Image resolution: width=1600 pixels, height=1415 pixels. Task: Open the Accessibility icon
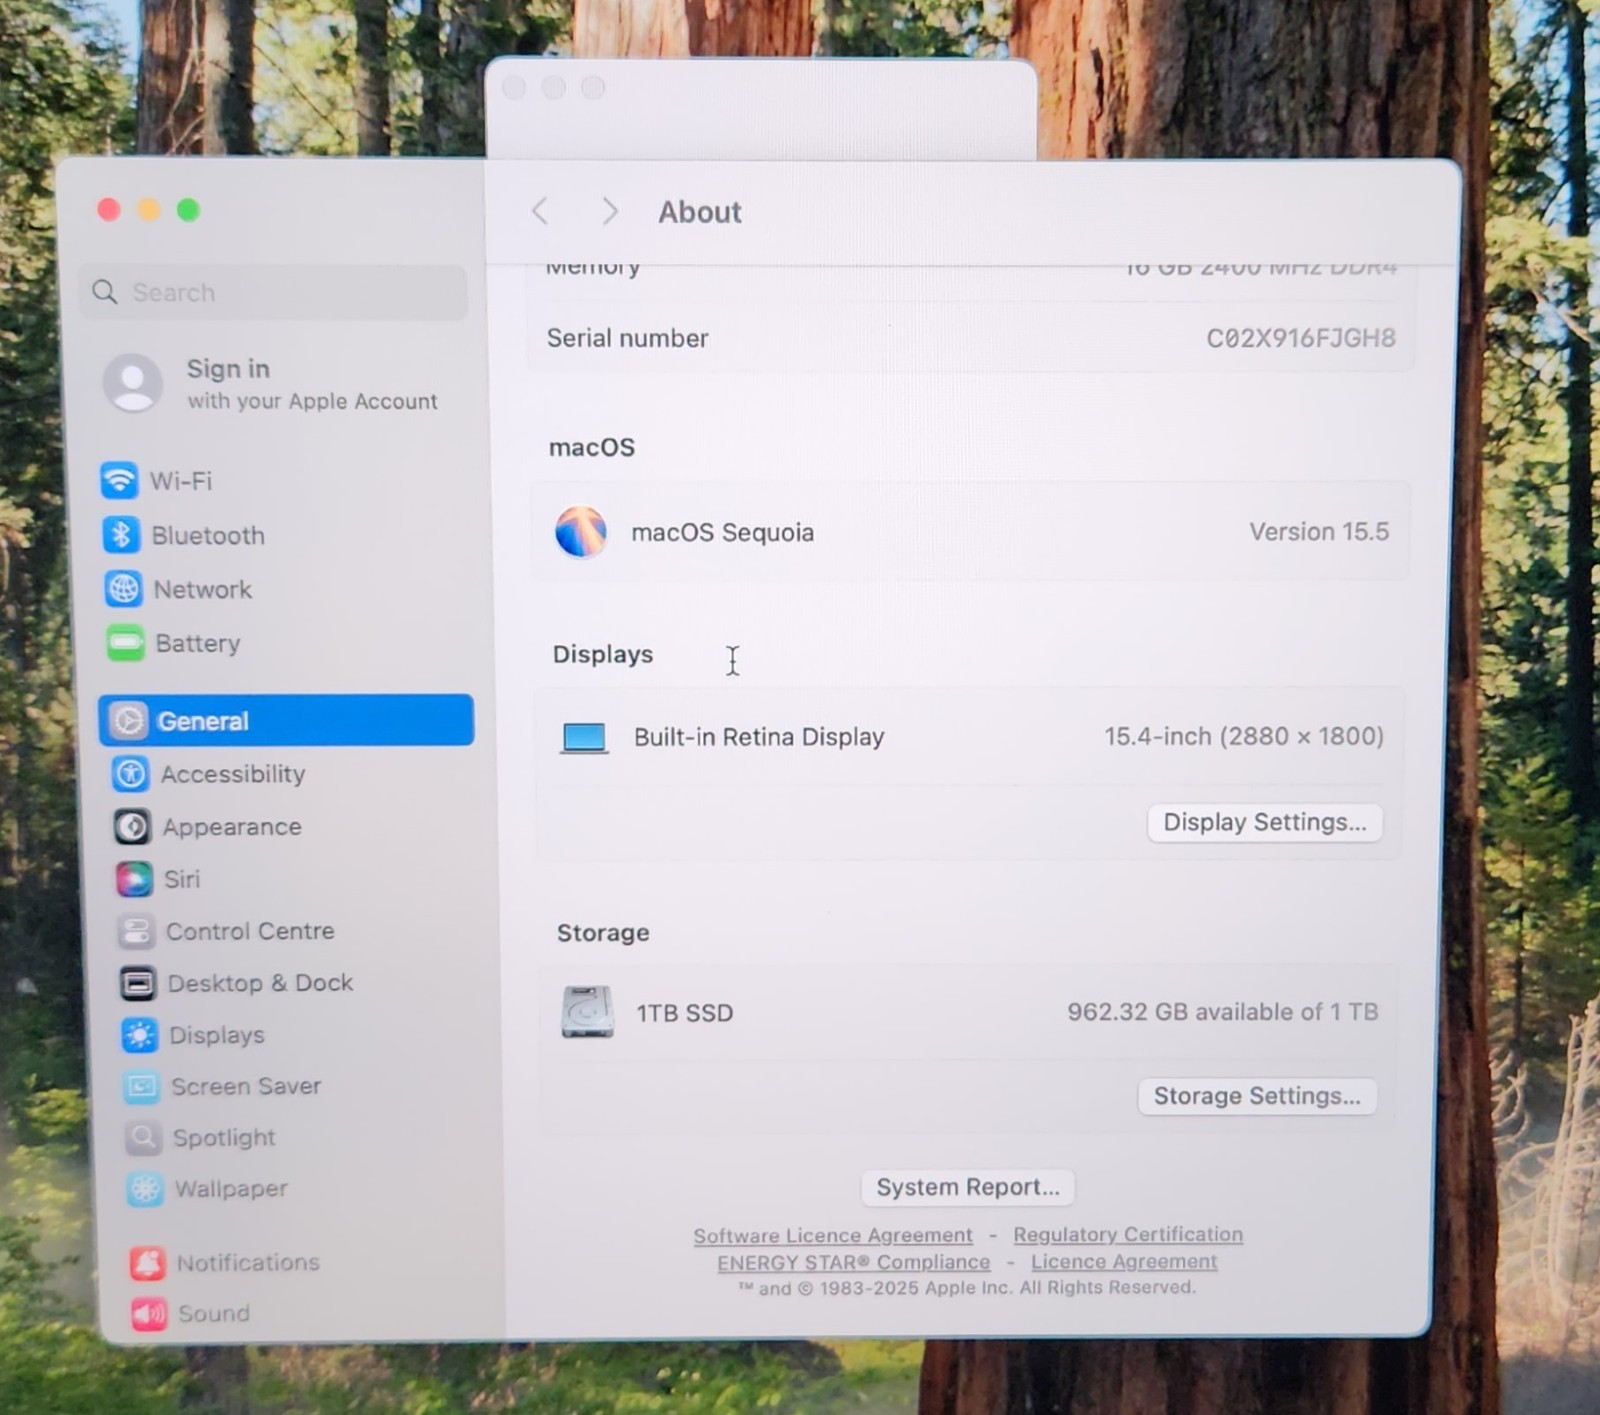point(131,773)
